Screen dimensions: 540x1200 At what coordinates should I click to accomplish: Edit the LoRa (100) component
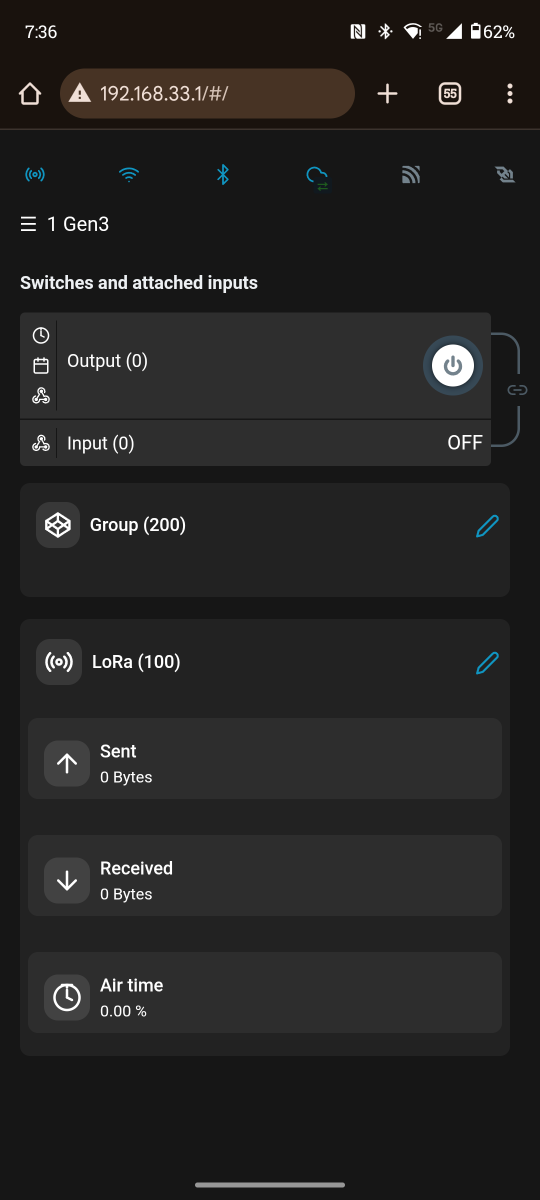(x=487, y=662)
